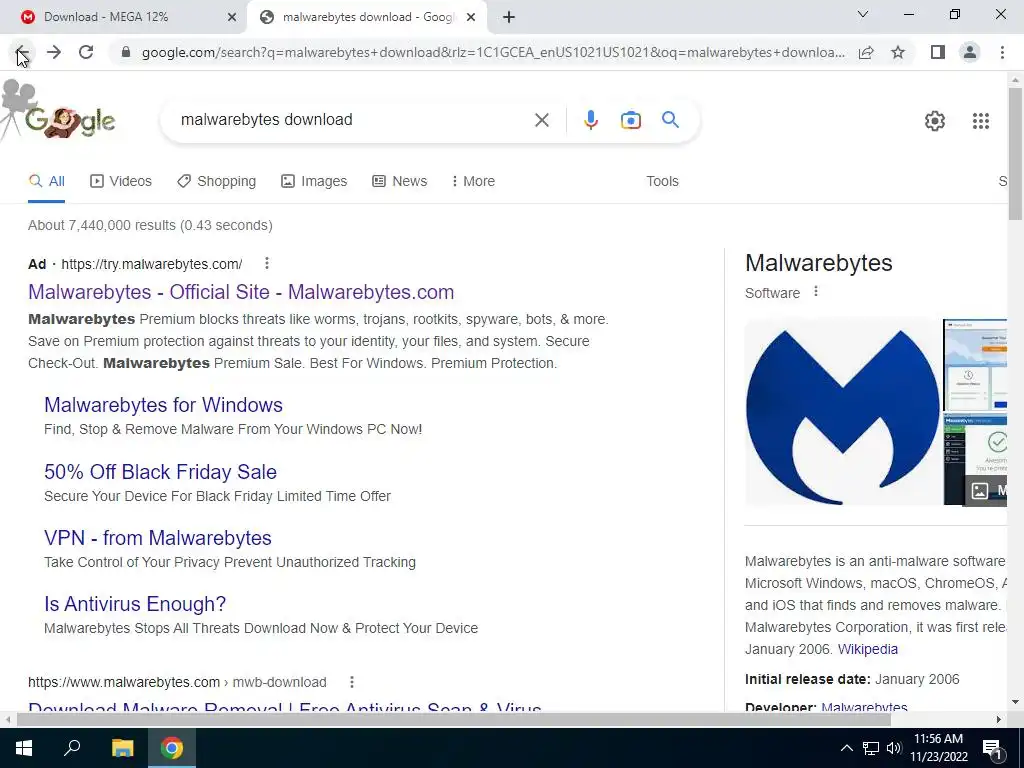Click the browser back arrow

click(21, 52)
